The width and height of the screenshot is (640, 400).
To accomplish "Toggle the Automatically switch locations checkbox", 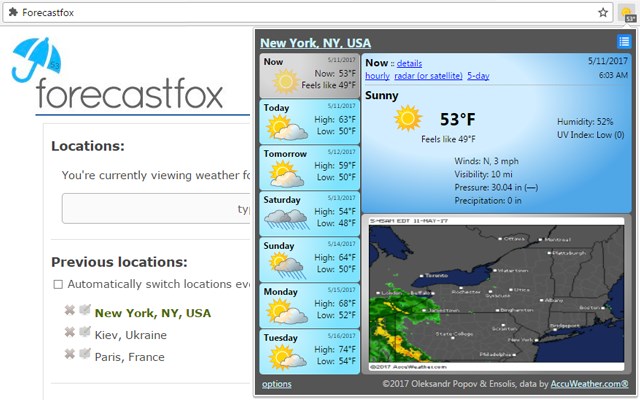I will [58, 284].
